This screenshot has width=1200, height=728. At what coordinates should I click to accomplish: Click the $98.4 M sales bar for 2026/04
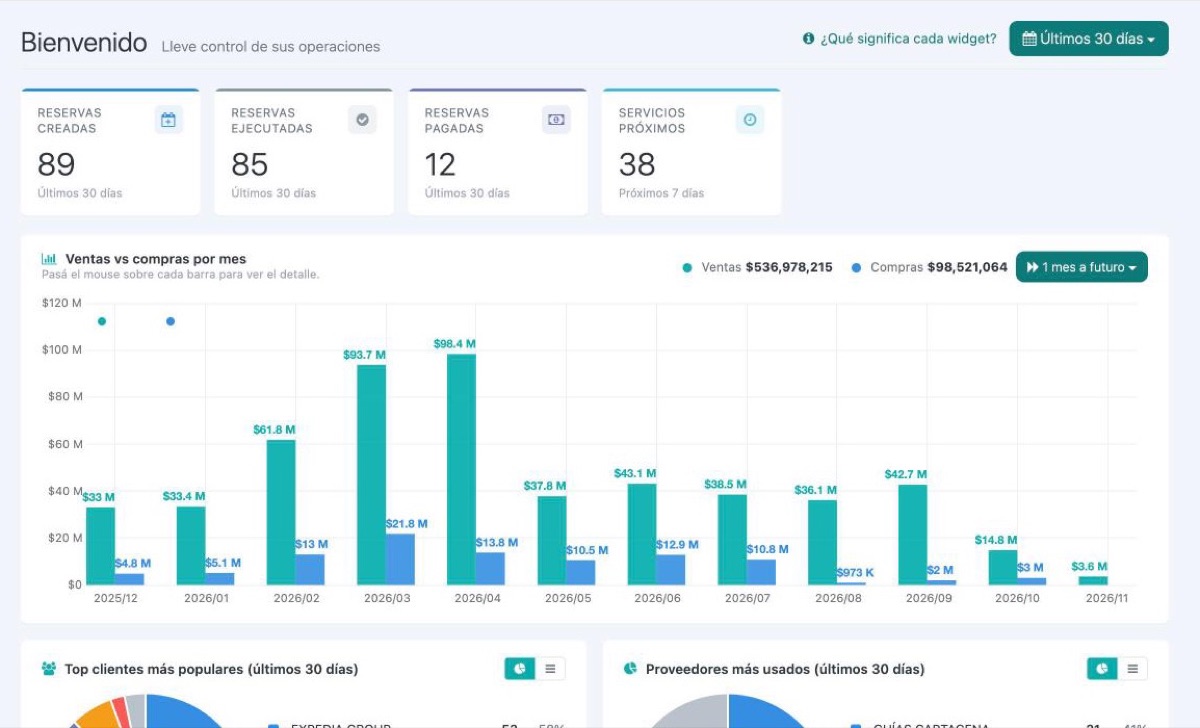coord(461,469)
